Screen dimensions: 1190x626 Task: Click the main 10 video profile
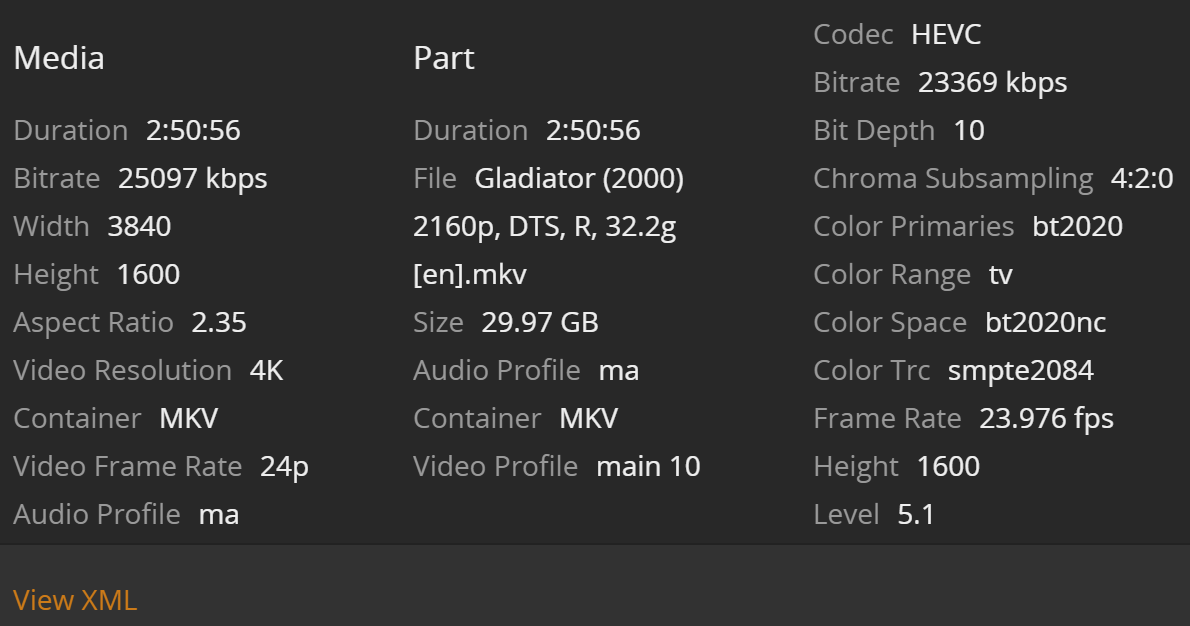click(x=648, y=467)
